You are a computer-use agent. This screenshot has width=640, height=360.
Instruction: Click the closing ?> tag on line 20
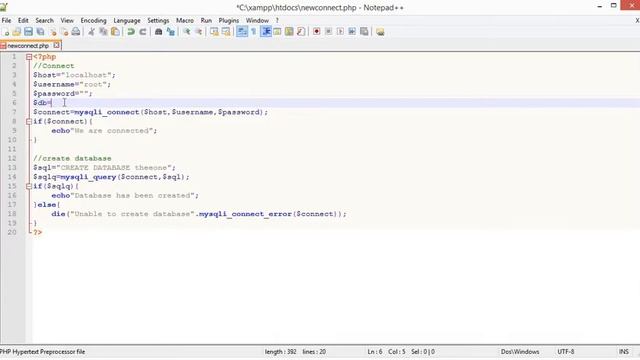tap(38, 233)
